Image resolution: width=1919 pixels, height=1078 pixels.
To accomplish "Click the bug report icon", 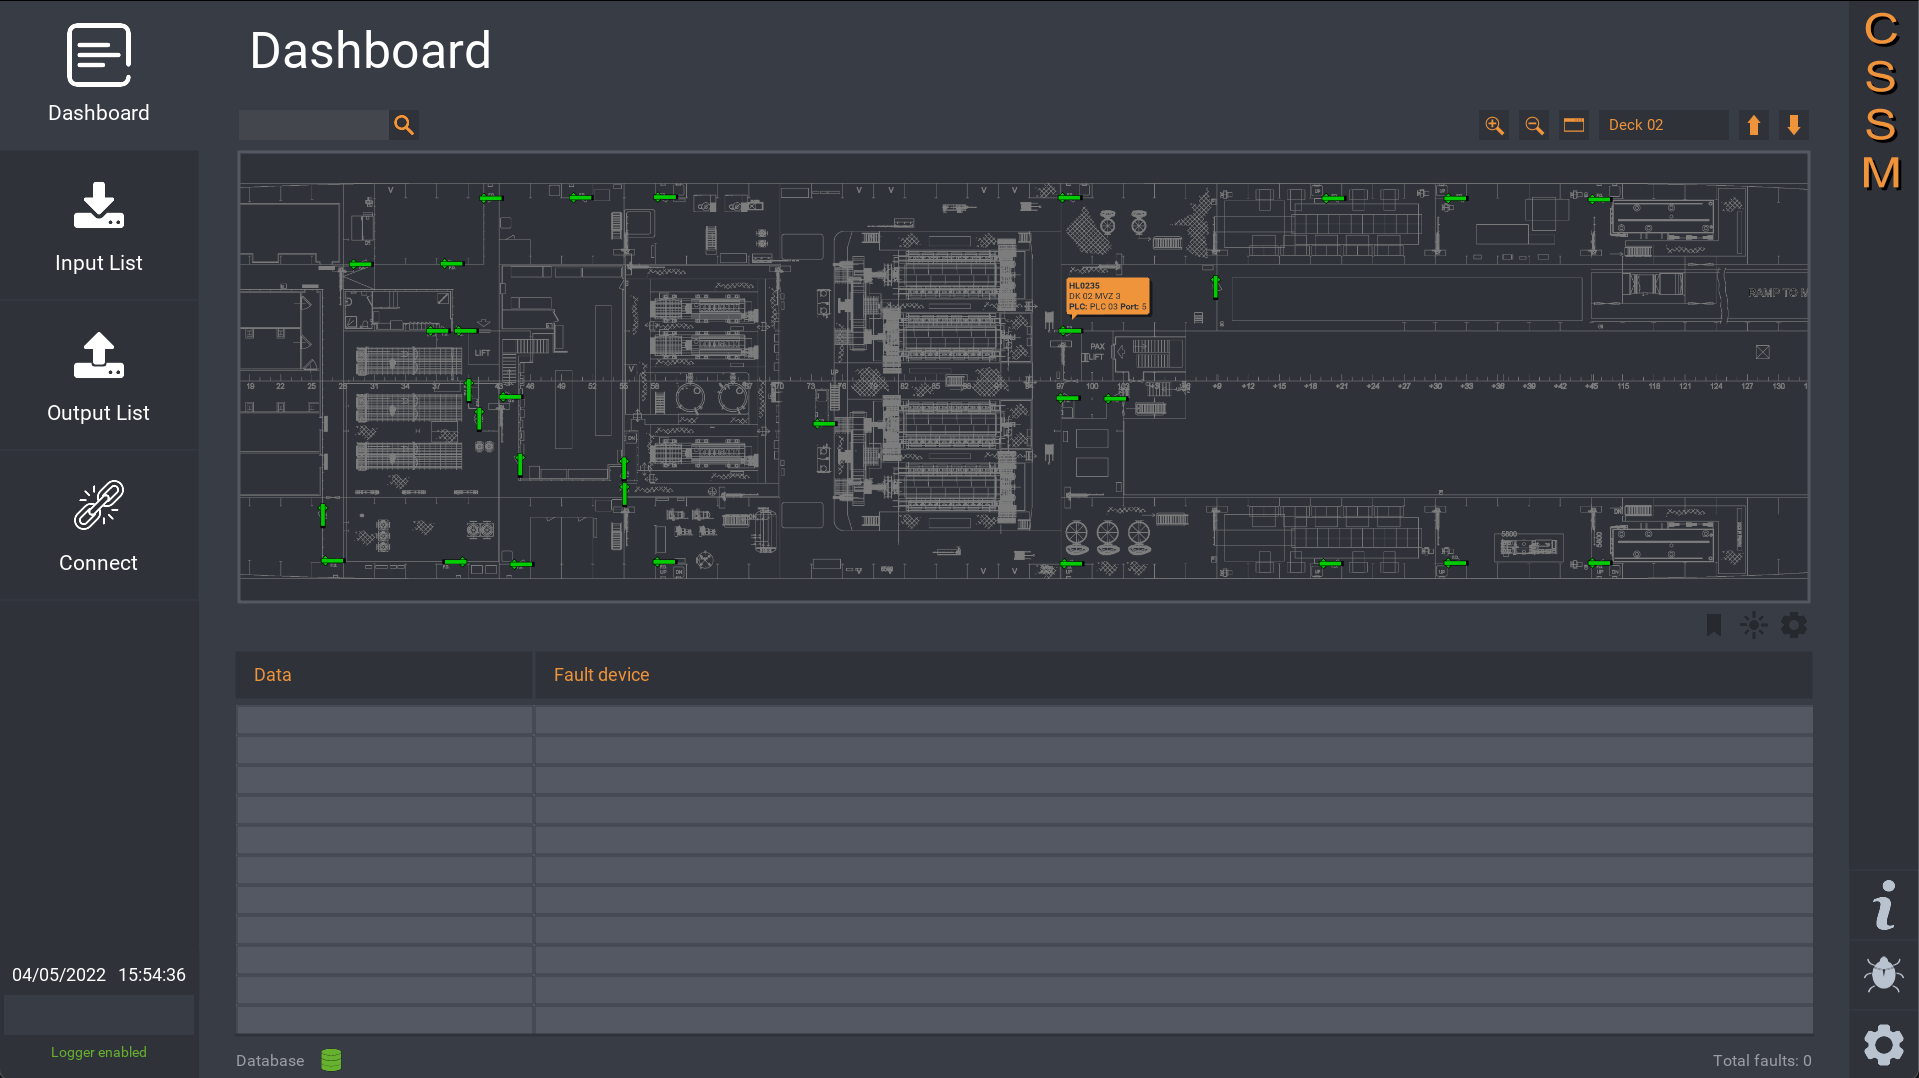I will (x=1884, y=974).
